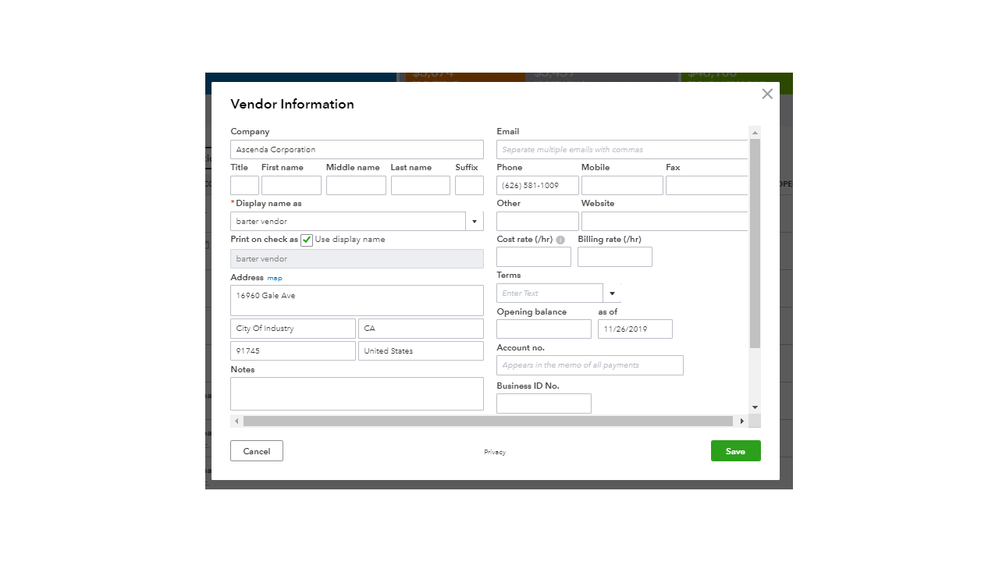Click the Account no. field

click(x=590, y=365)
